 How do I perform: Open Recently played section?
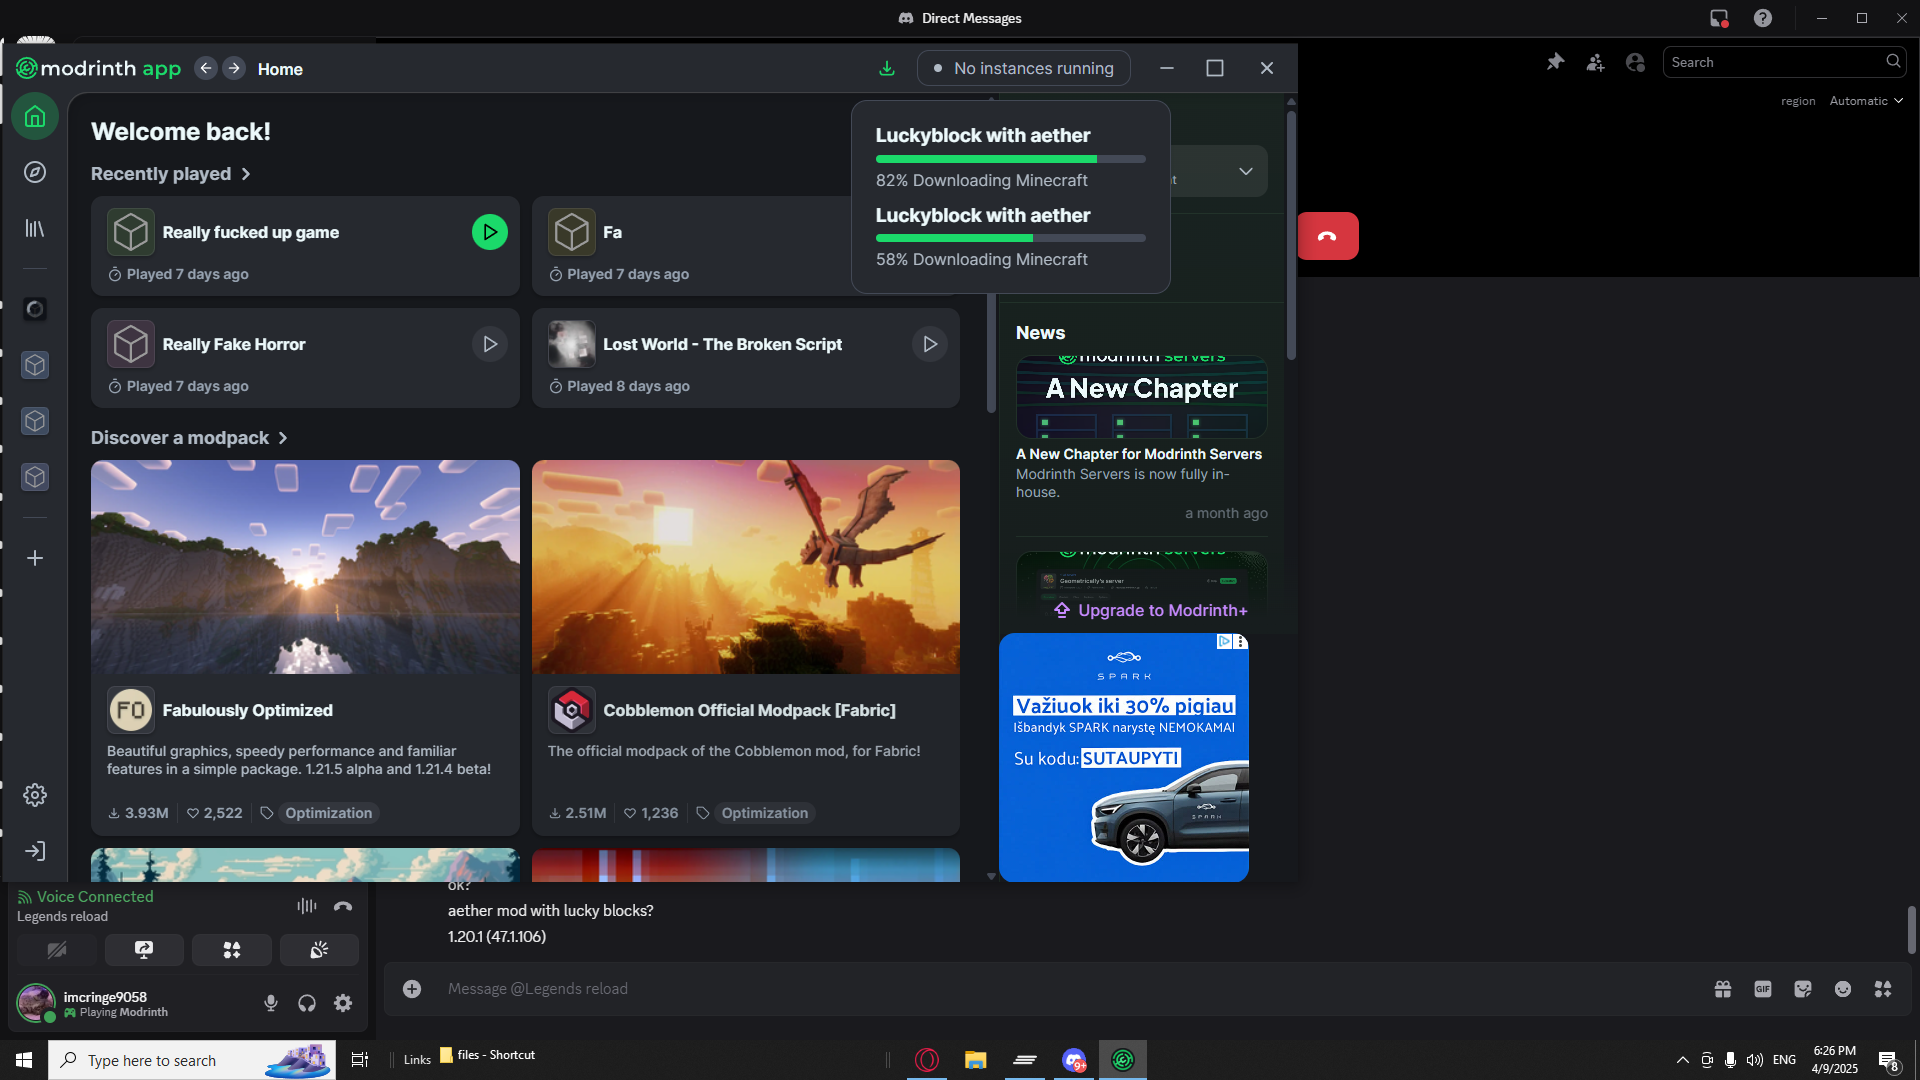pyautogui.click(x=171, y=174)
